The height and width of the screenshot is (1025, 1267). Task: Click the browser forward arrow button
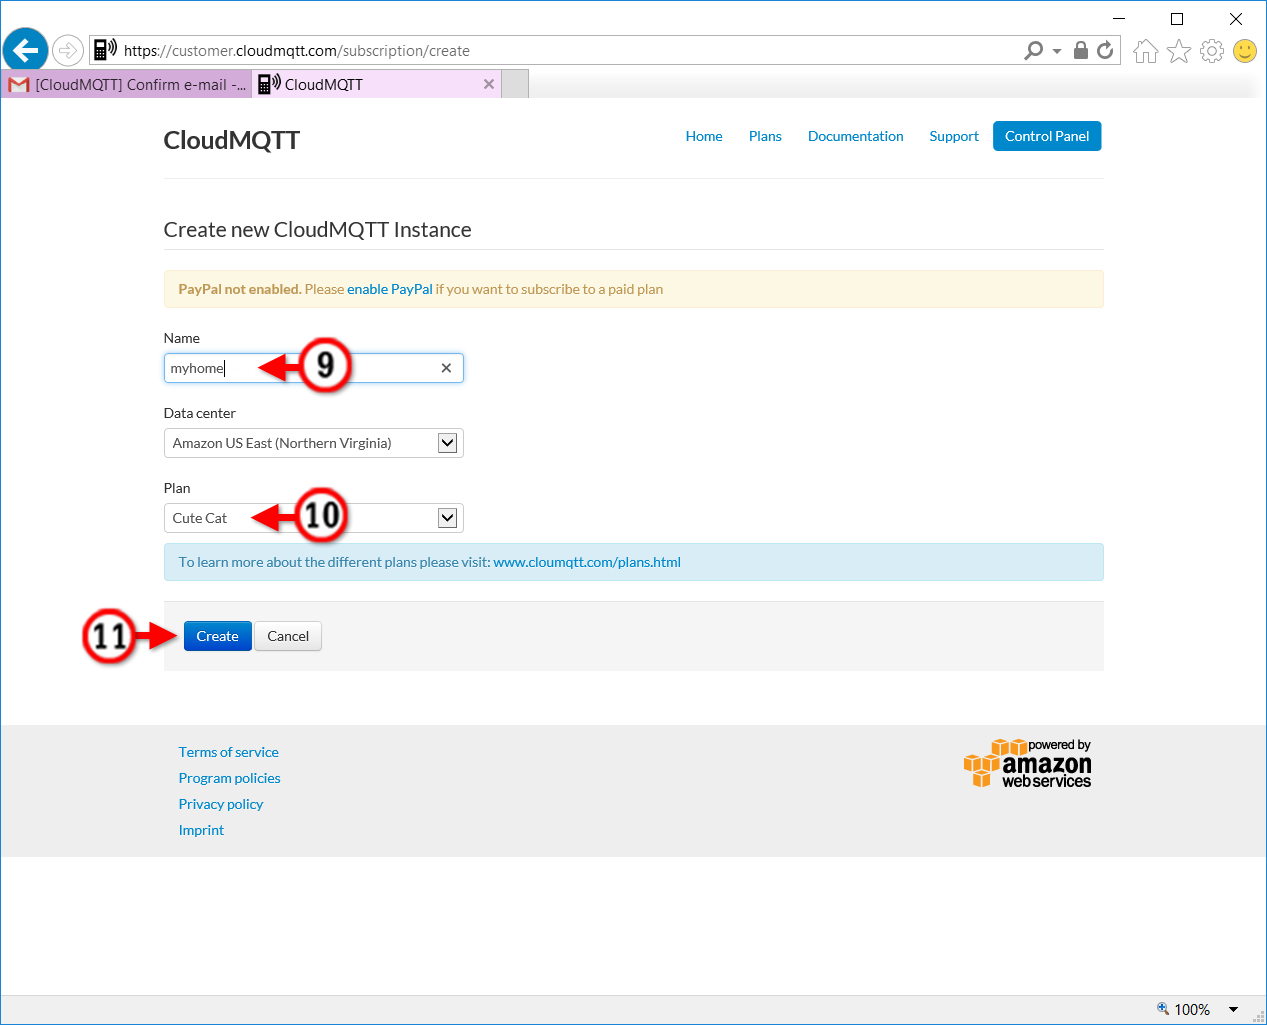pyautogui.click(x=68, y=50)
